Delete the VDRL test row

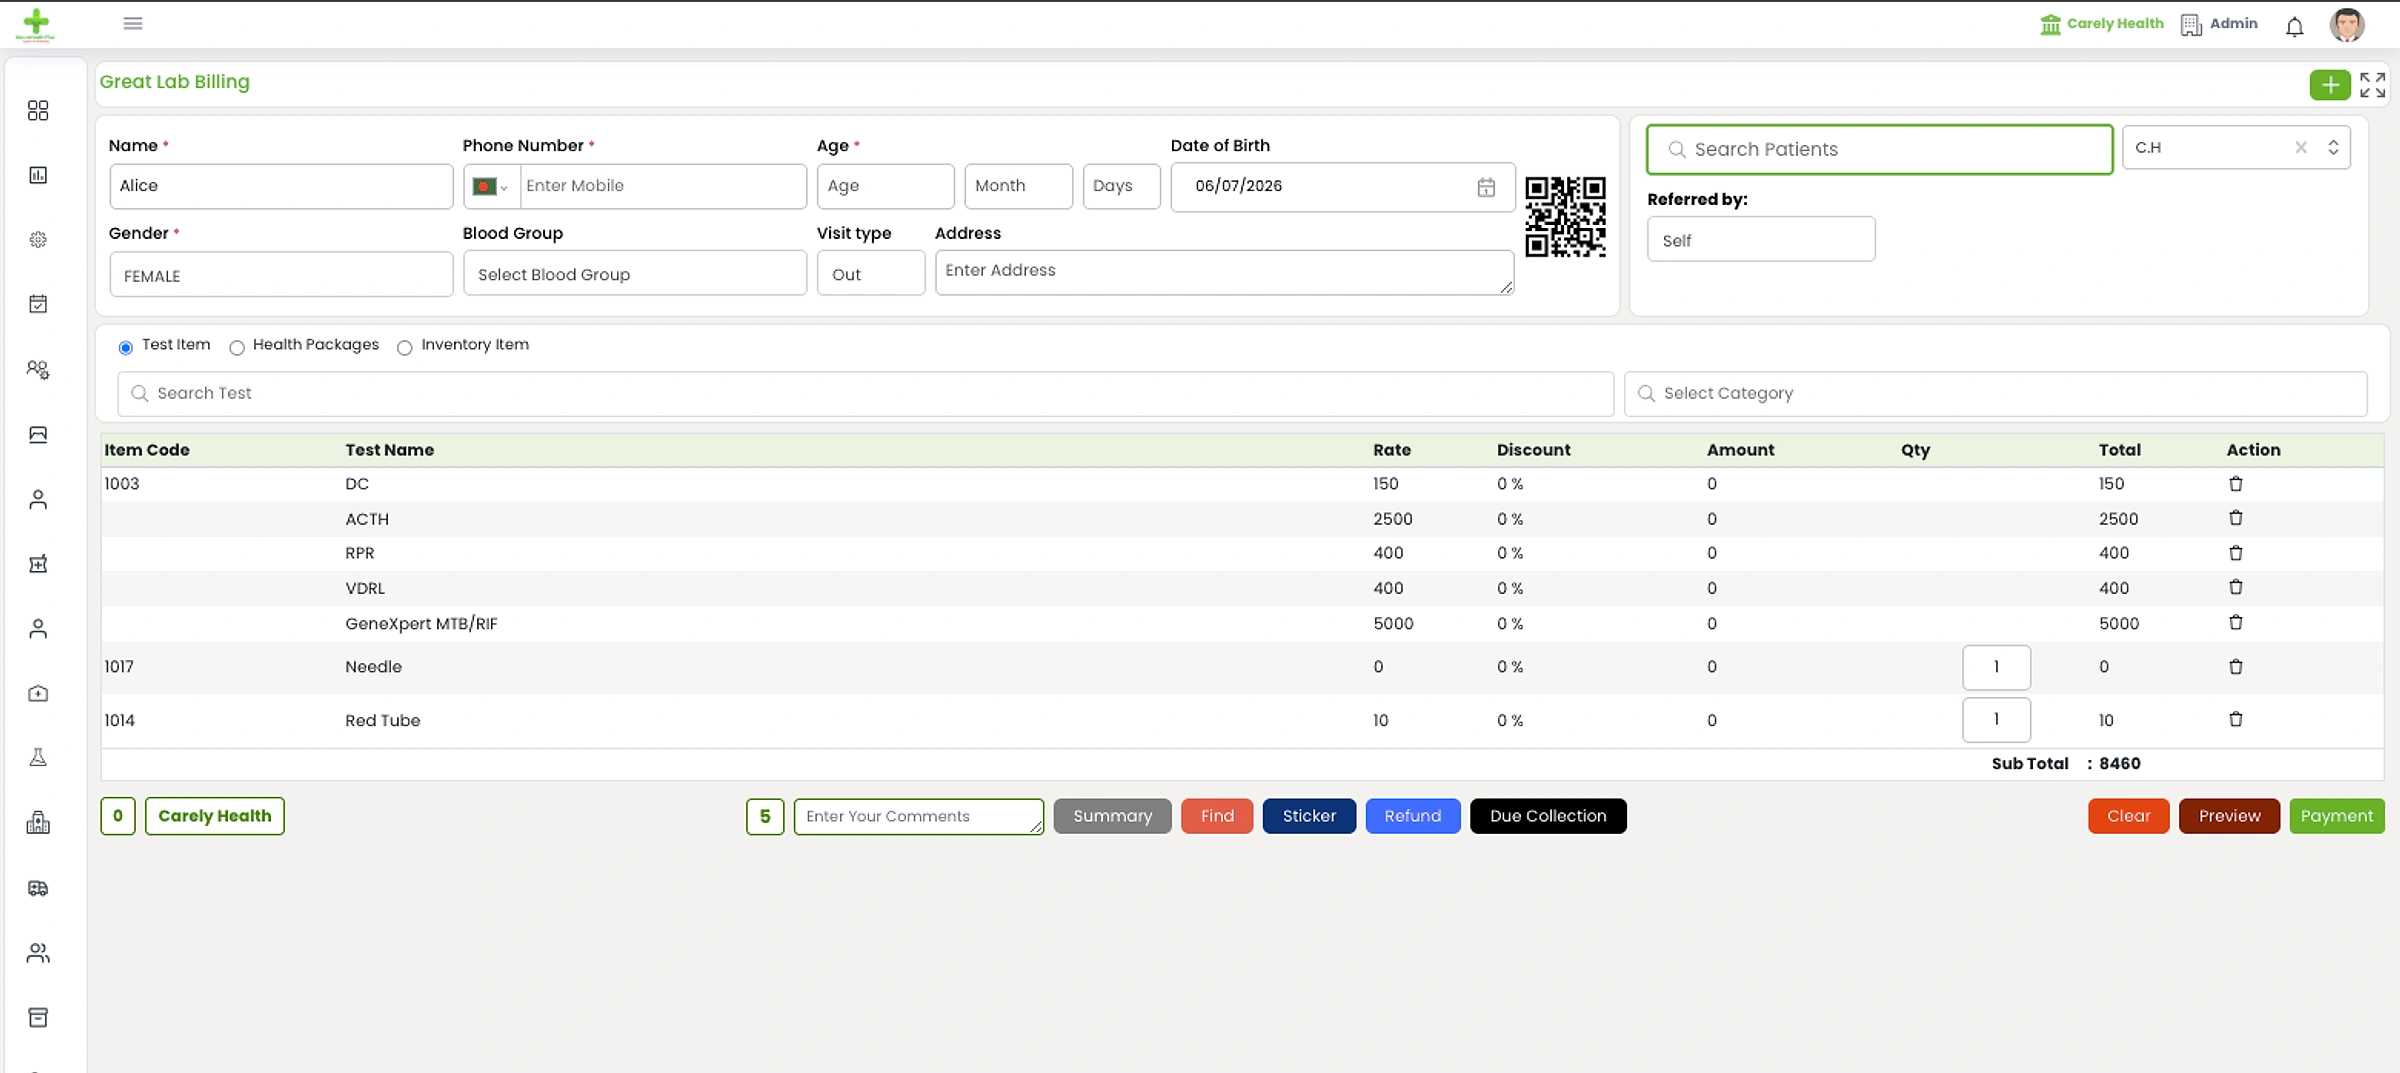coord(2236,587)
